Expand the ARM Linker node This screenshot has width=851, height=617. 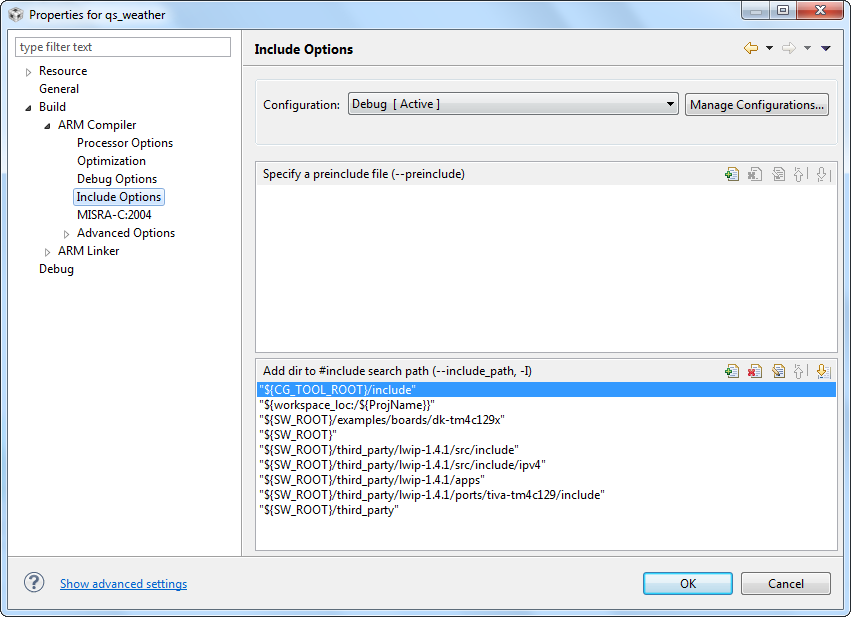(48, 251)
